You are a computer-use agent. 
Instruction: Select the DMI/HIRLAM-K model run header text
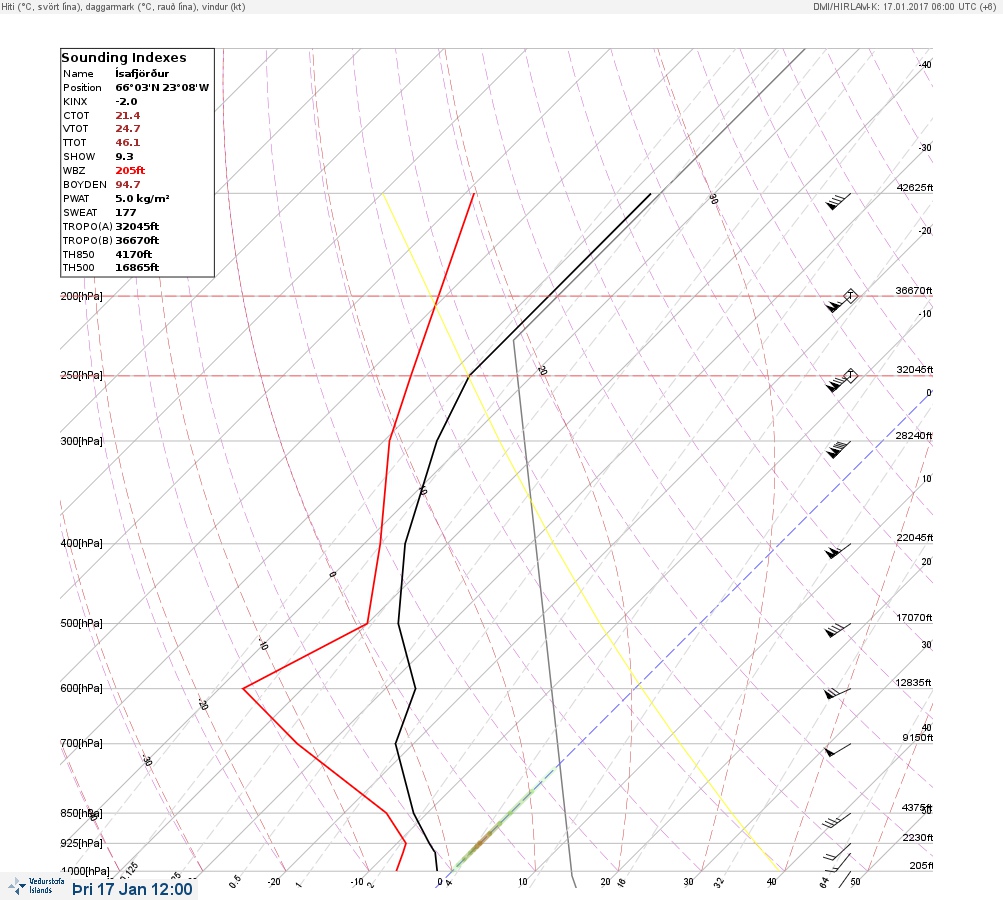(904, 6)
